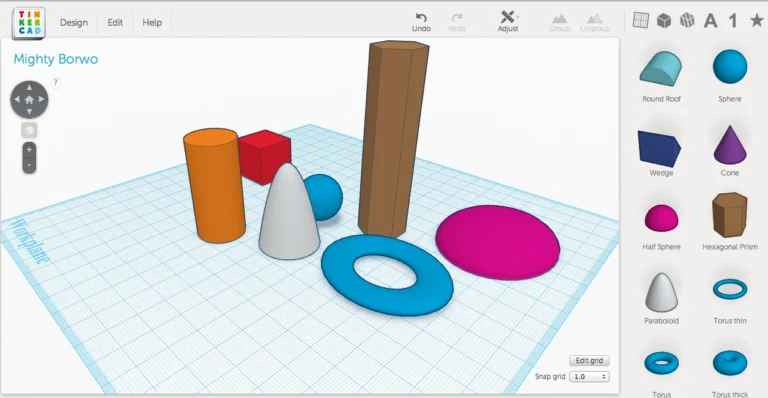
Task: Click the Mighty Borwo project title
Action: pyautogui.click(x=56, y=59)
